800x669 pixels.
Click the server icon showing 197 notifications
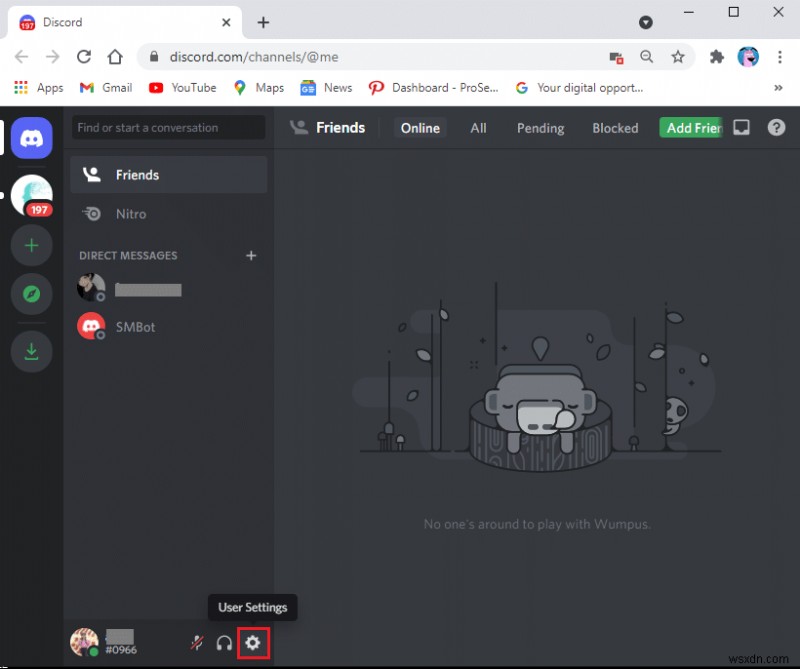pyautogui.click(x=31, y=194)
